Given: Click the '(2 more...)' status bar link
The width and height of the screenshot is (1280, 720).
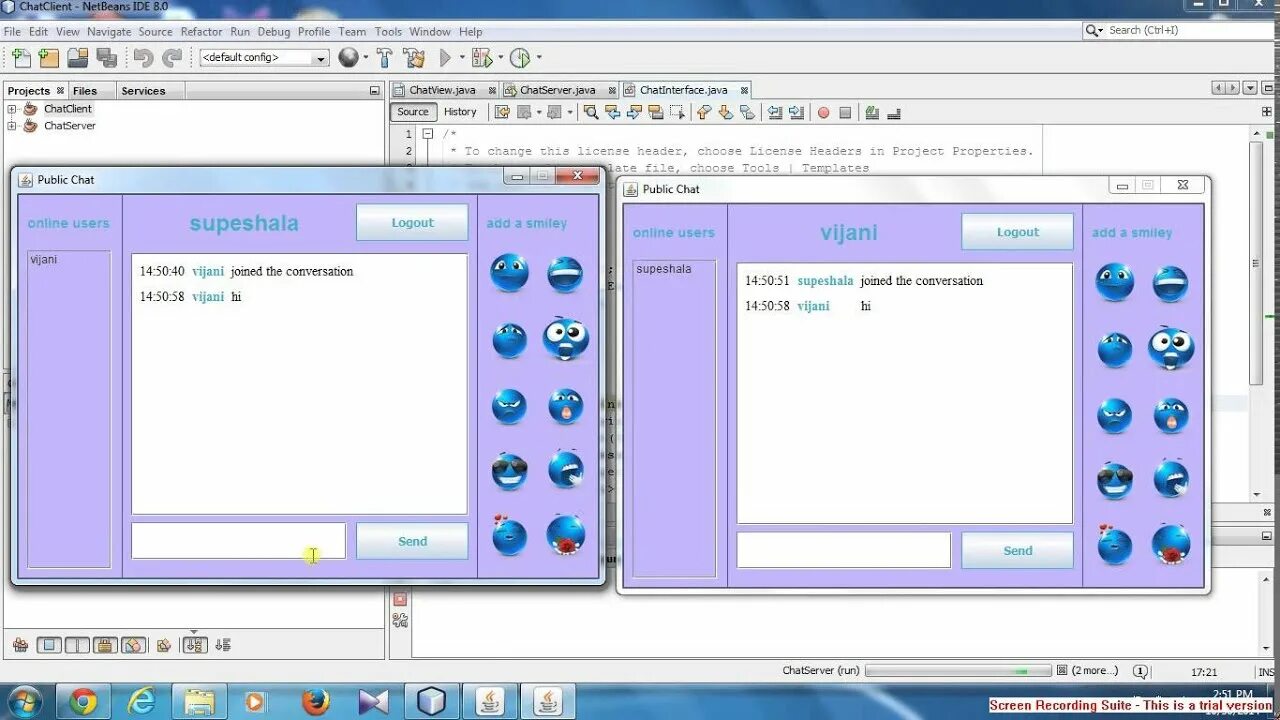Looking at the screenshot, I should pos(1094,671).
